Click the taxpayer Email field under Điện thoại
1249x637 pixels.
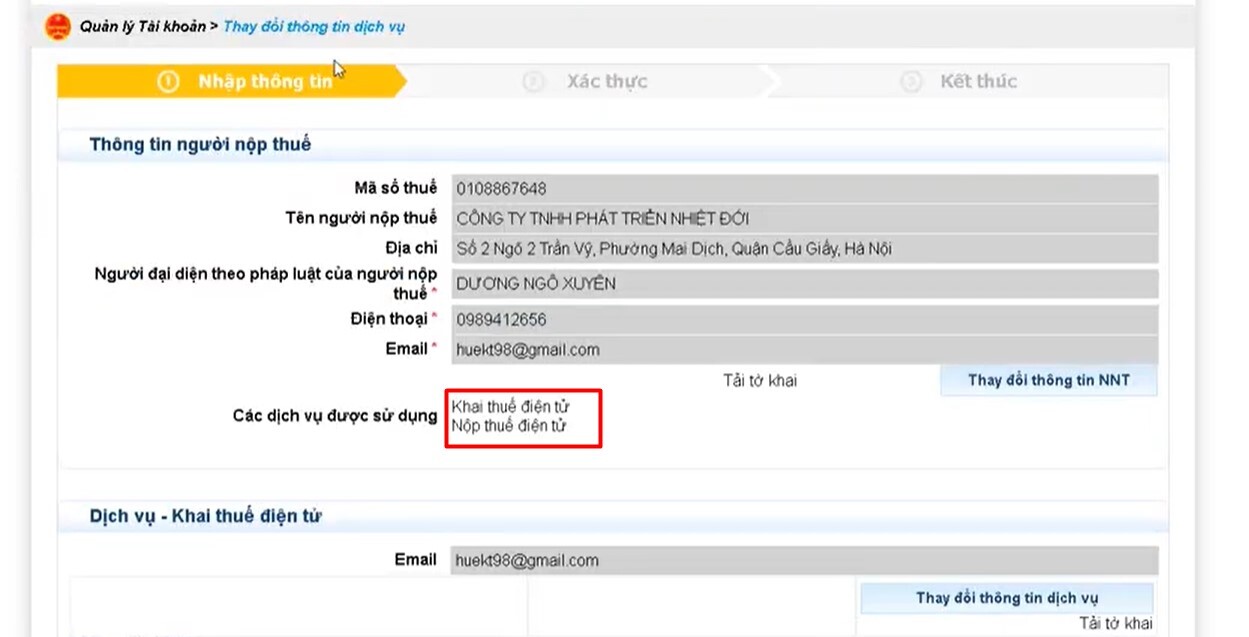coord(805,350)
